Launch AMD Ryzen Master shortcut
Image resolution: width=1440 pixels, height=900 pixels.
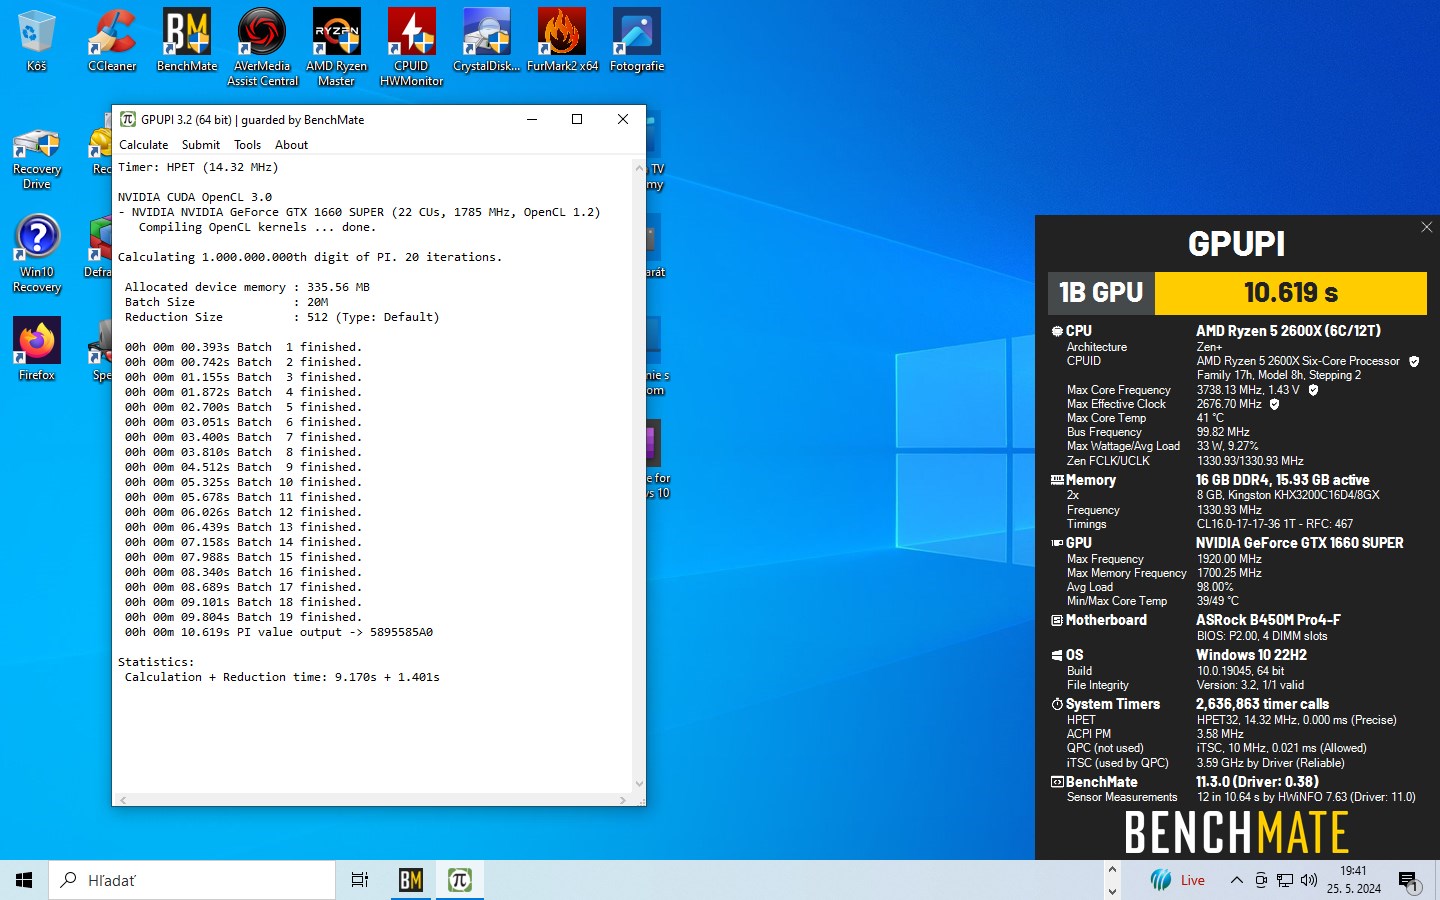337,47
